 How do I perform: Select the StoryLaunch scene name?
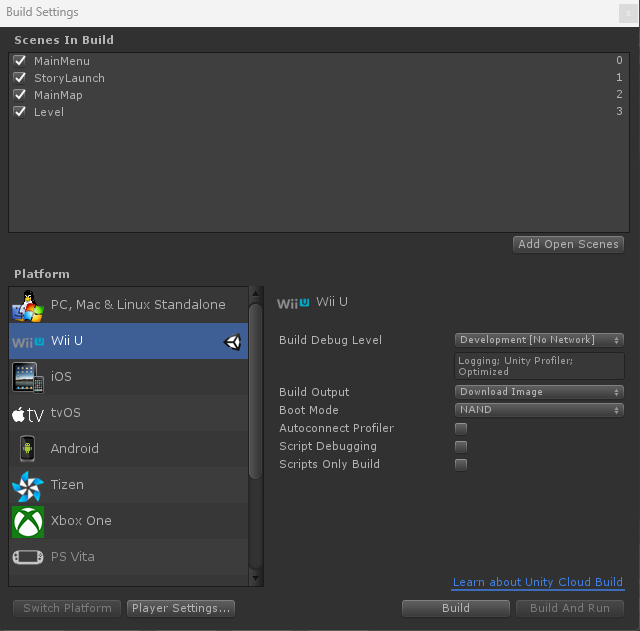(x=69, y=78)
